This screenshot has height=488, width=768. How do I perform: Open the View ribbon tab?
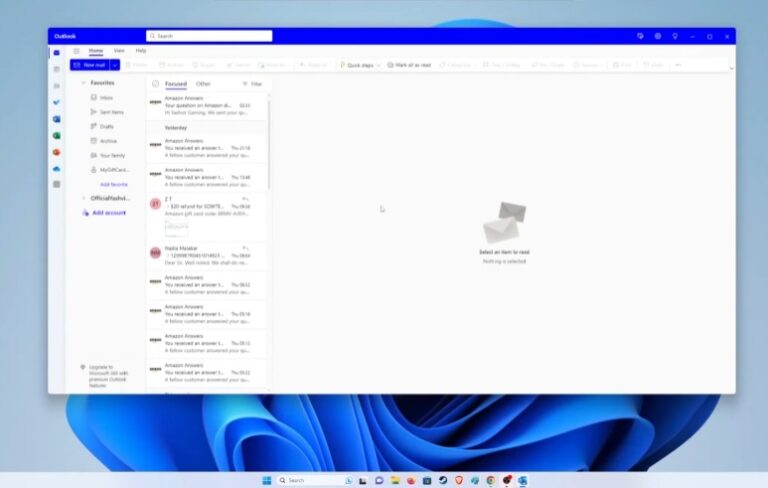119,50
